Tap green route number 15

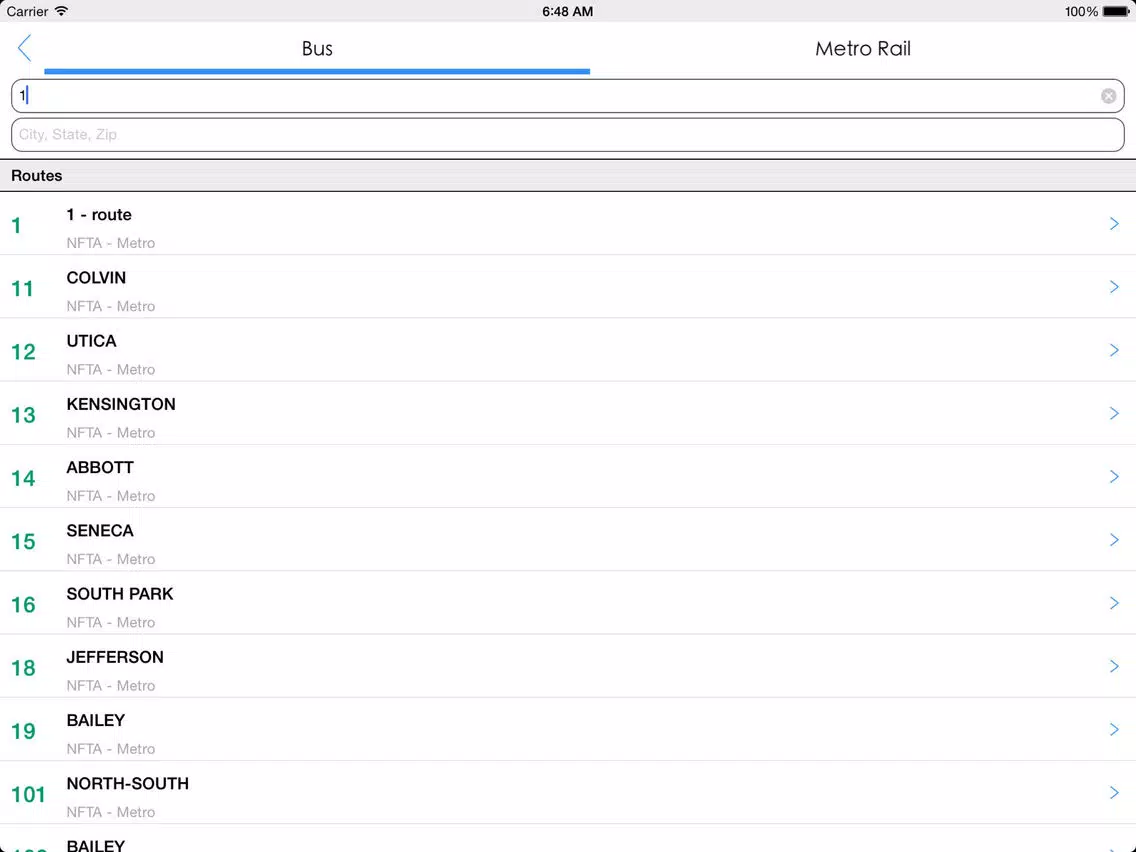pos(23,542)
